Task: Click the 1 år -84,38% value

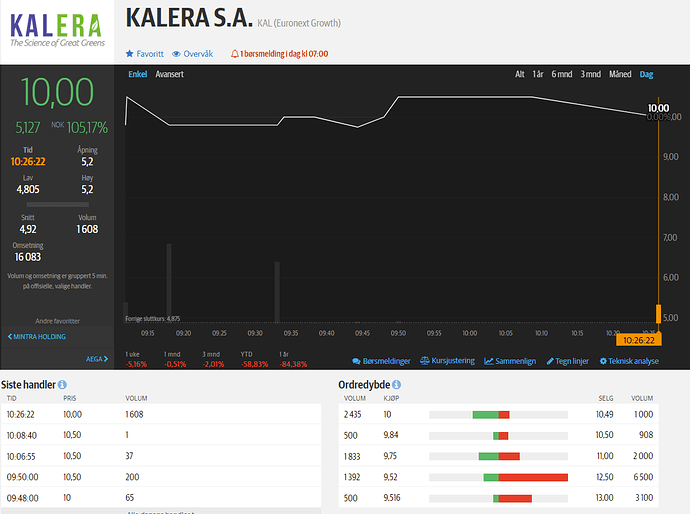Action: coord(293,364)
